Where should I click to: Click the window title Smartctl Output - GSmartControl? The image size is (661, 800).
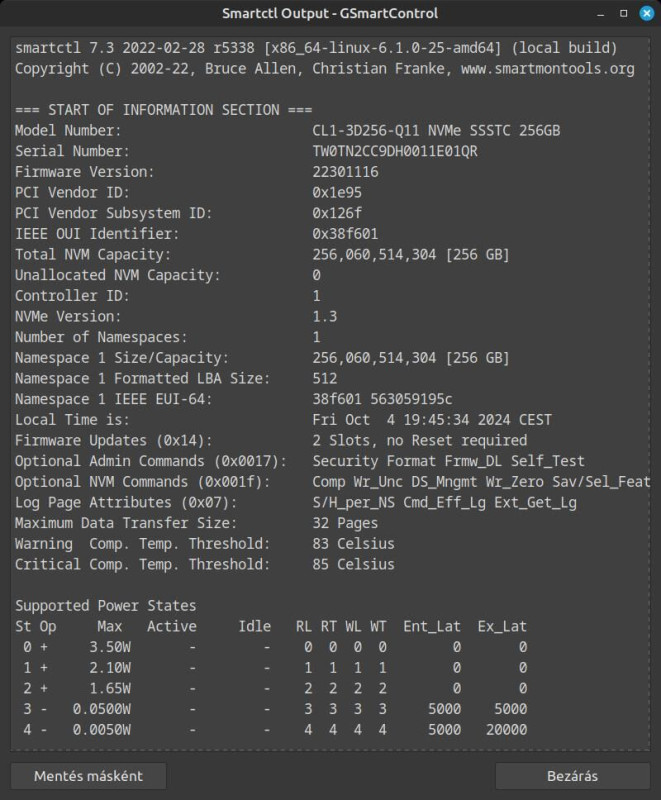pos(330,13)
